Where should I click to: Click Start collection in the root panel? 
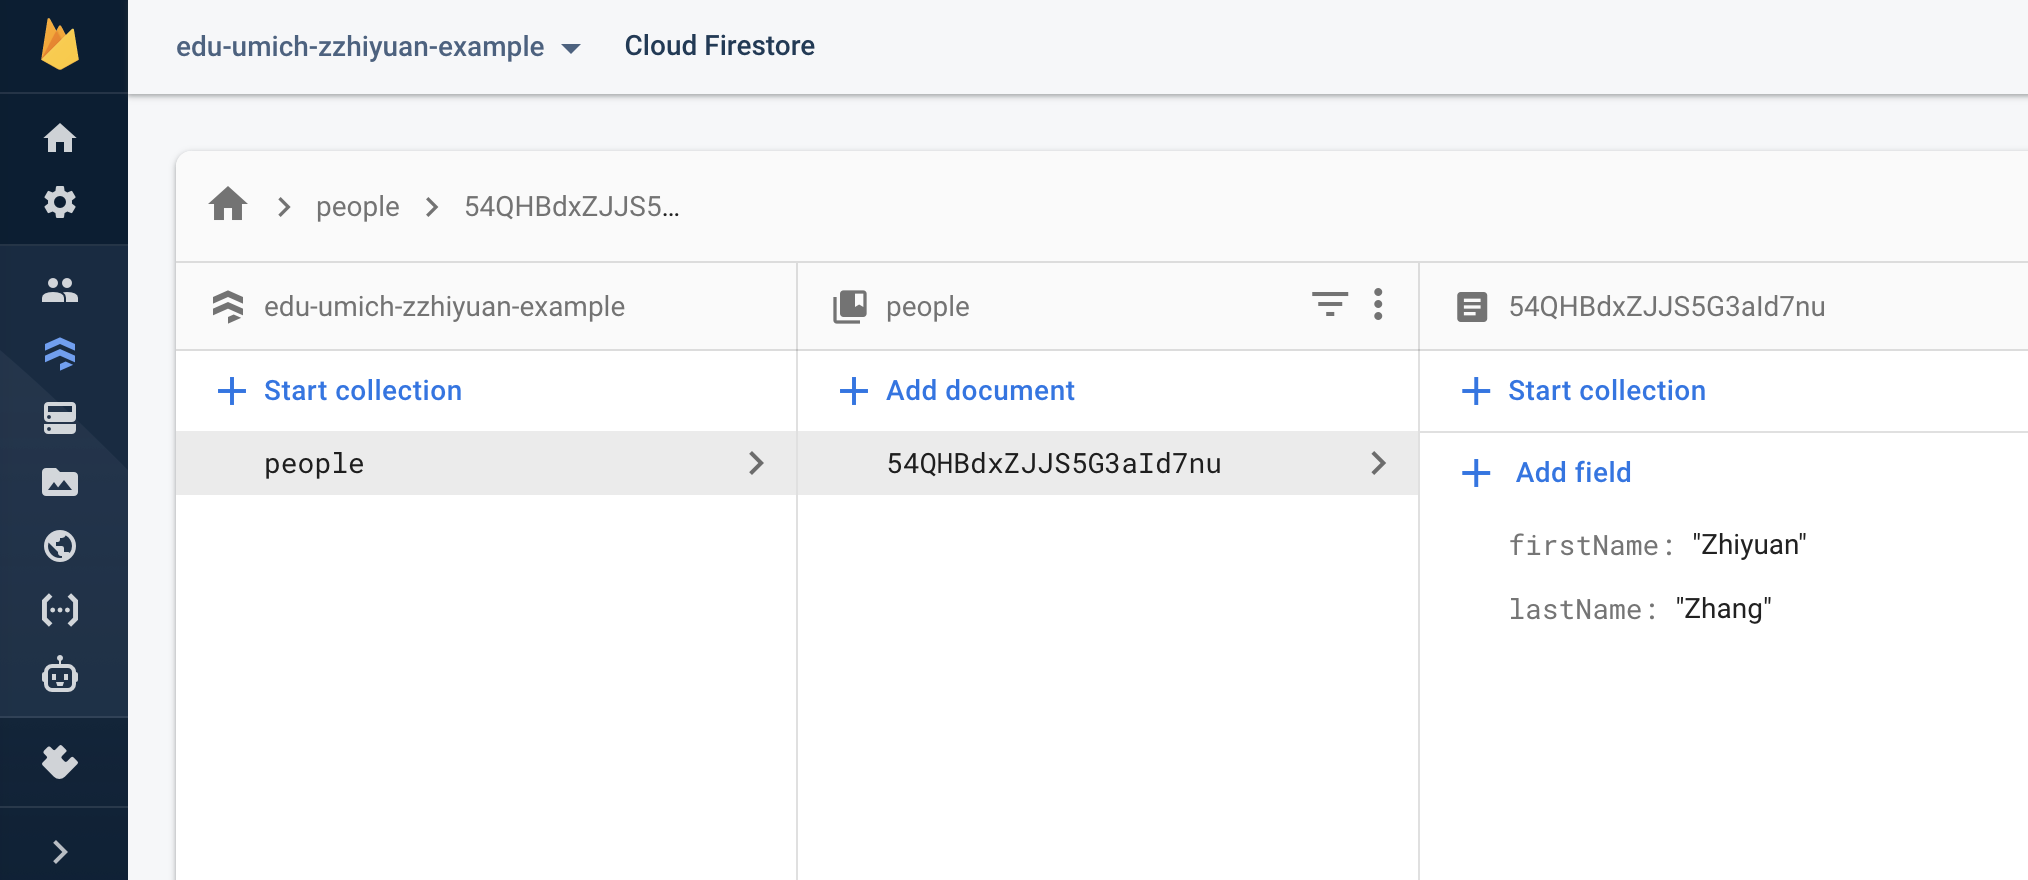pyautogui.click(x=340, y=391)
